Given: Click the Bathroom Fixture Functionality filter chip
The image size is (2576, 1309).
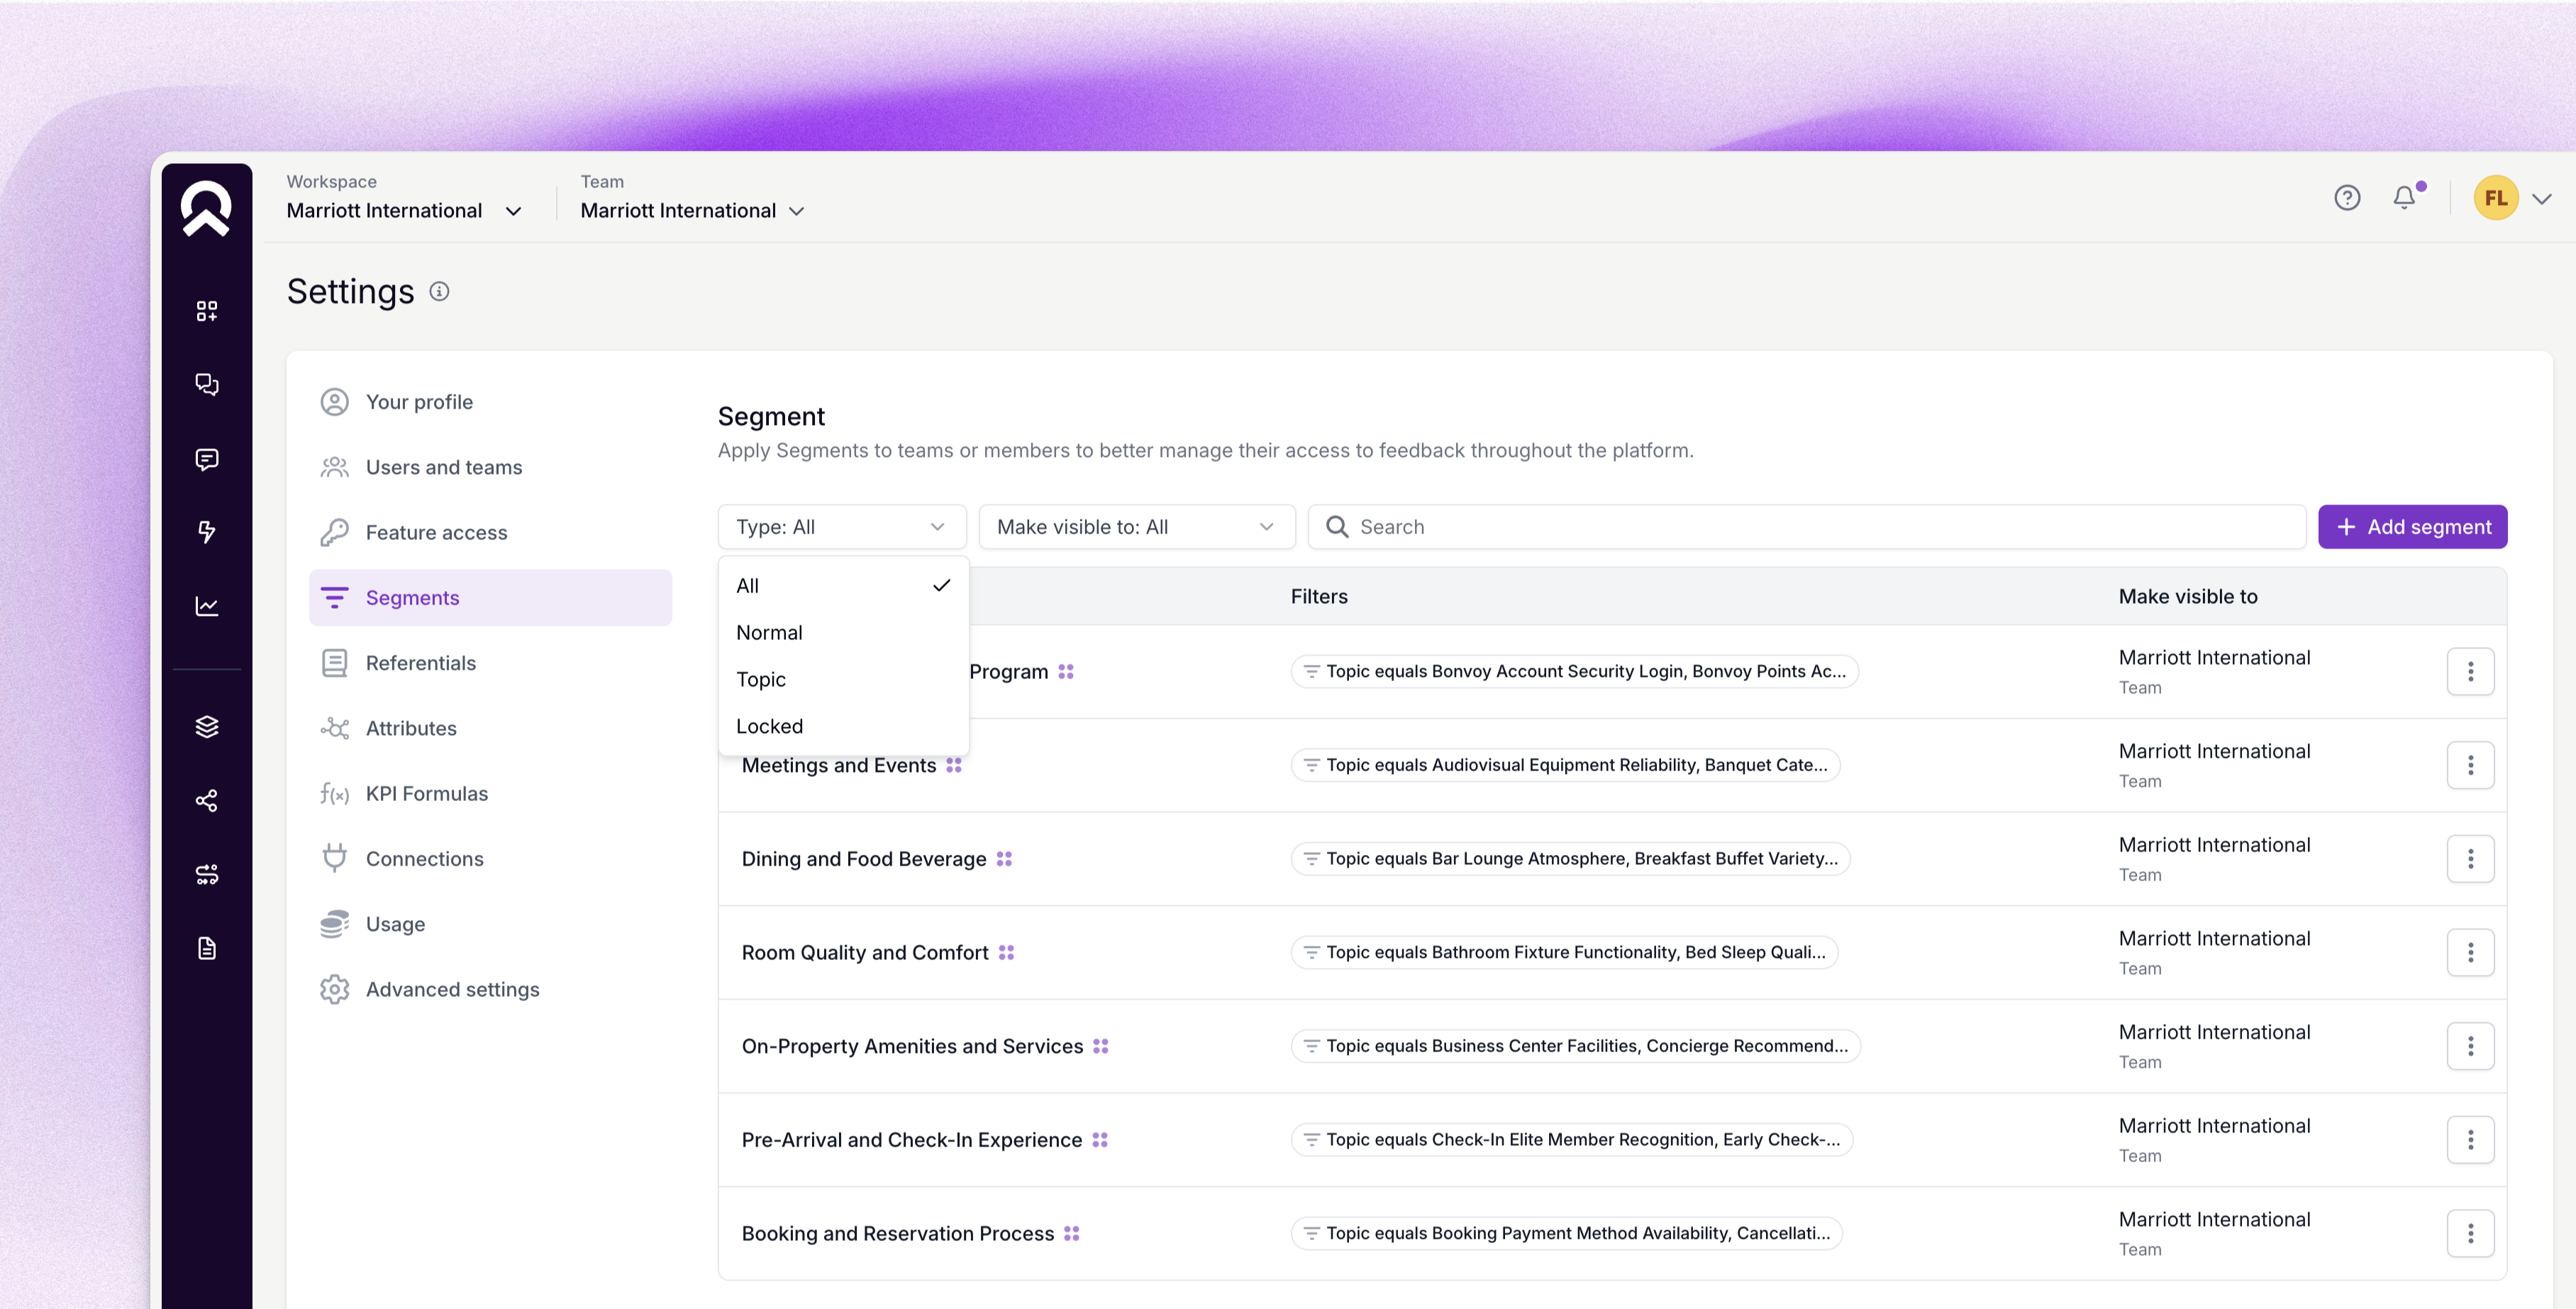Looking at the screenshot, I should click(x=1564, y=953).
